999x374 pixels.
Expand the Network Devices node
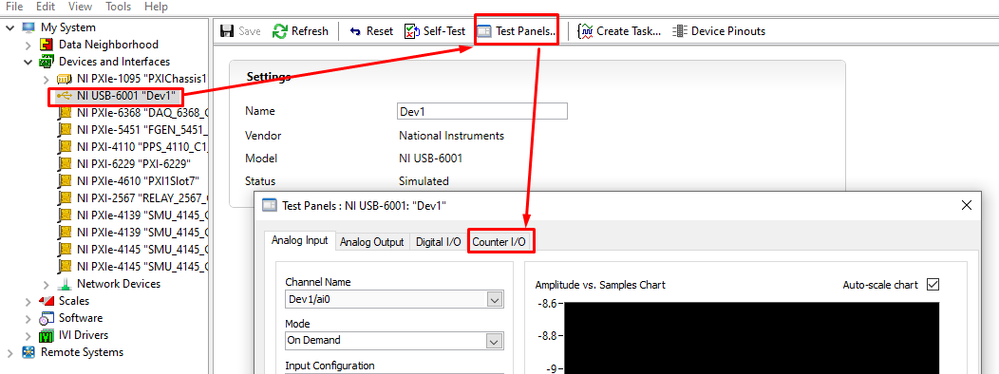[46, 284]
